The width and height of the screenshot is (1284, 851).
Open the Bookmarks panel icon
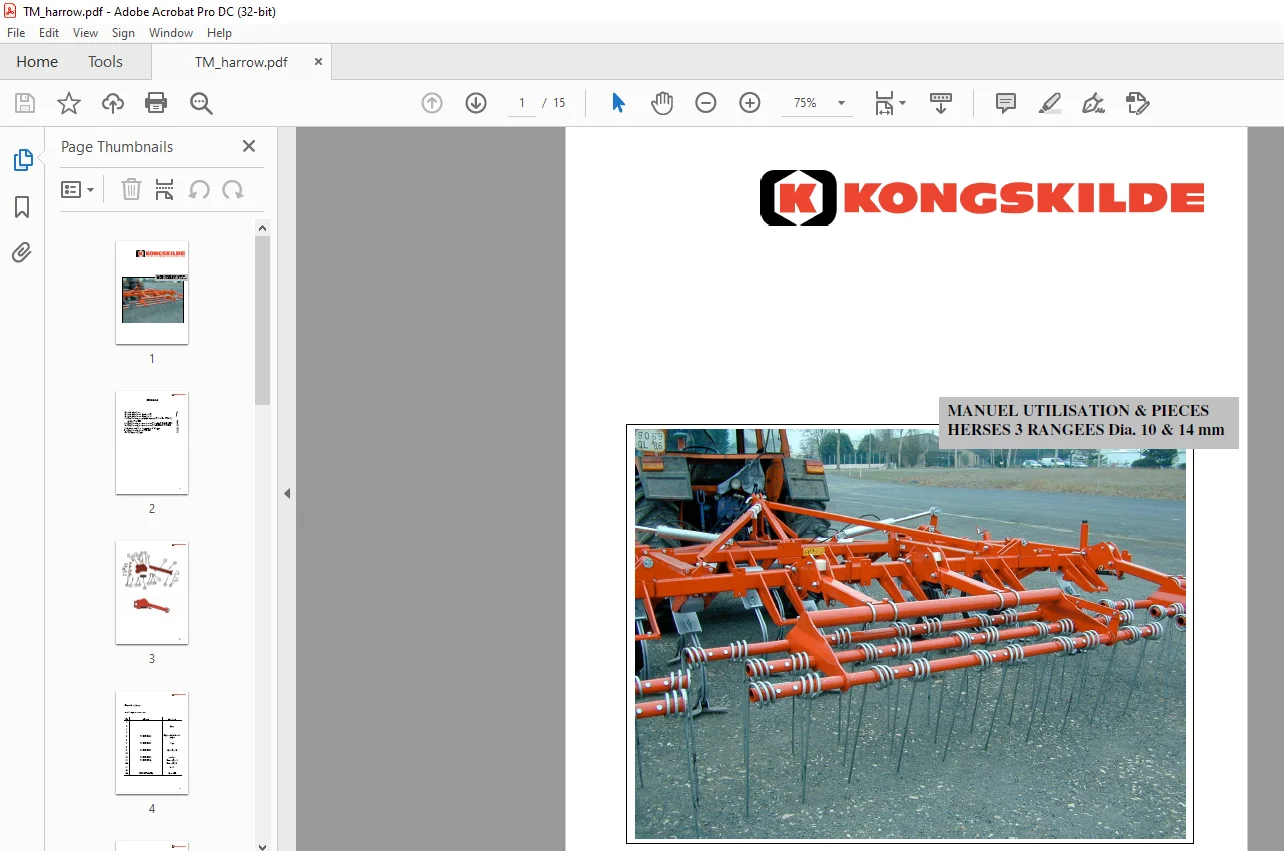[x=22, y=207]
